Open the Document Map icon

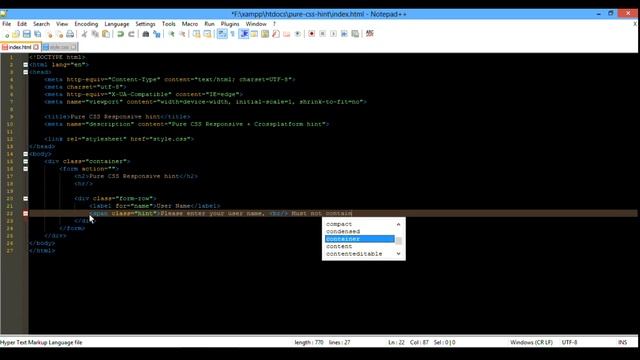pos(265,34)
